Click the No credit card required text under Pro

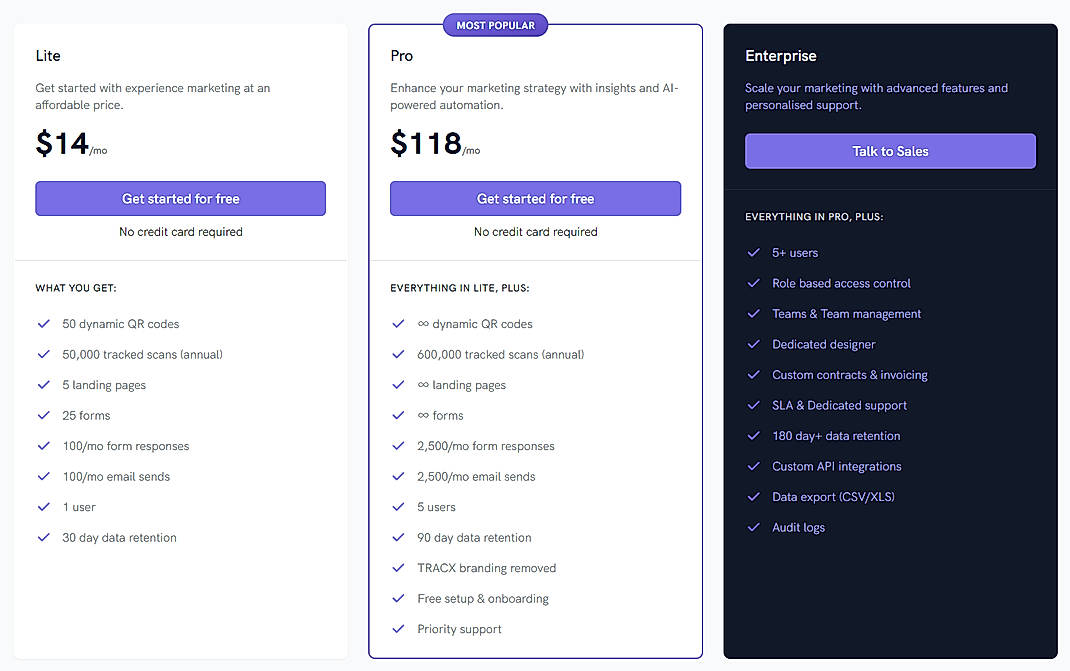point(535,231)
